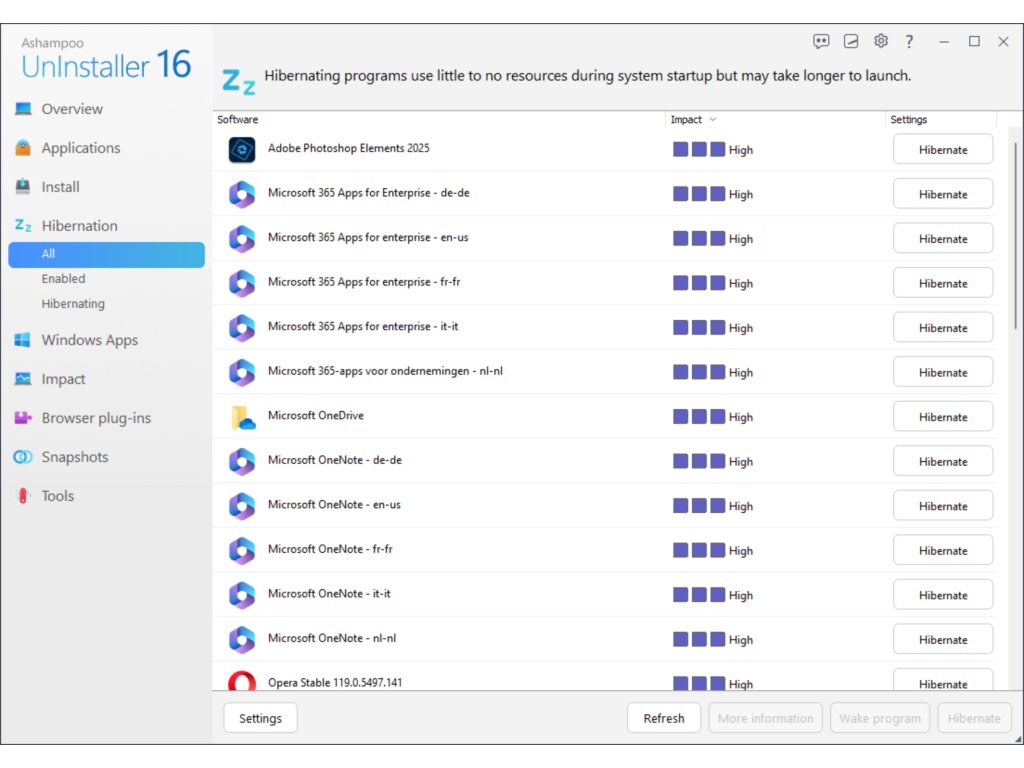Click the feedback chat bubble icon
The image size is (1024, 768).
tap(821, 41)
